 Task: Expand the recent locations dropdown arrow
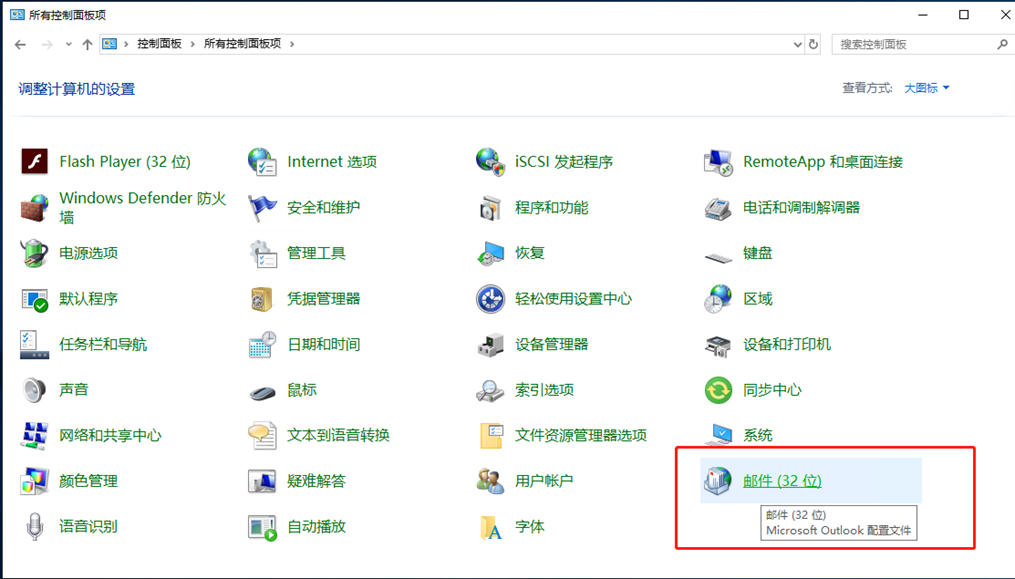[68, 44]
